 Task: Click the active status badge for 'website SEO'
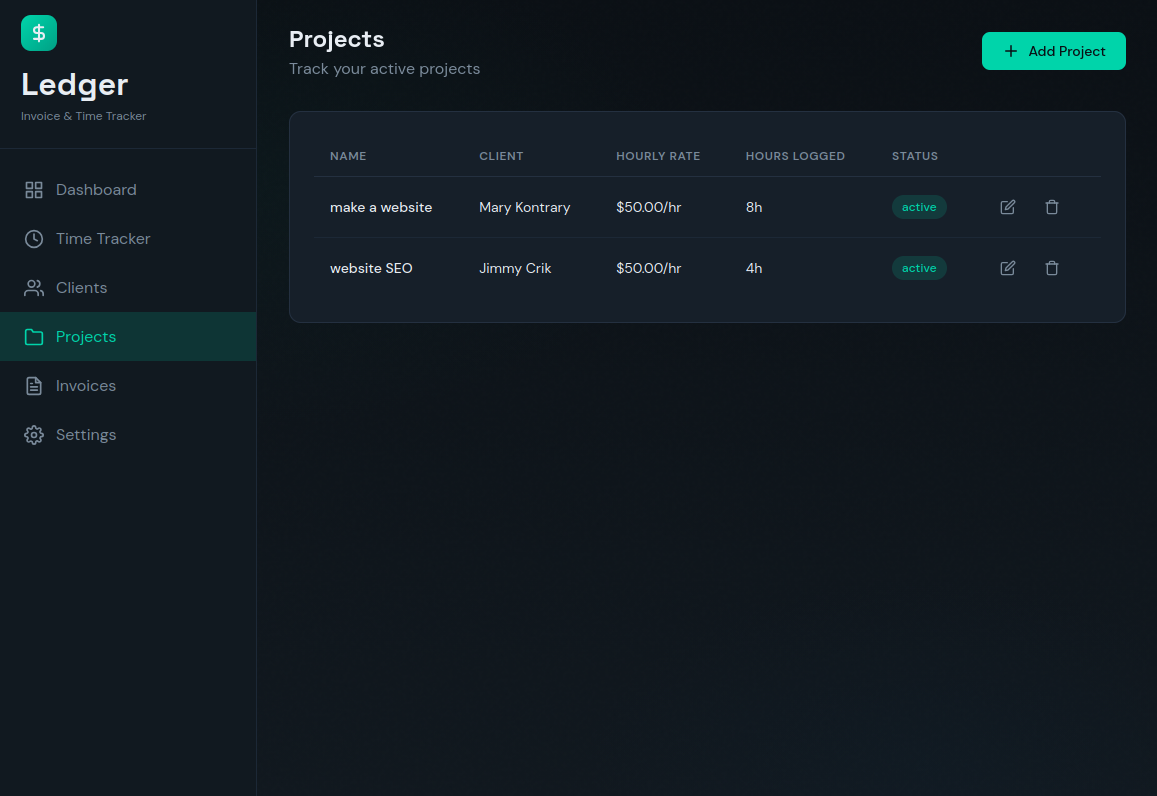tap(919, 269)
